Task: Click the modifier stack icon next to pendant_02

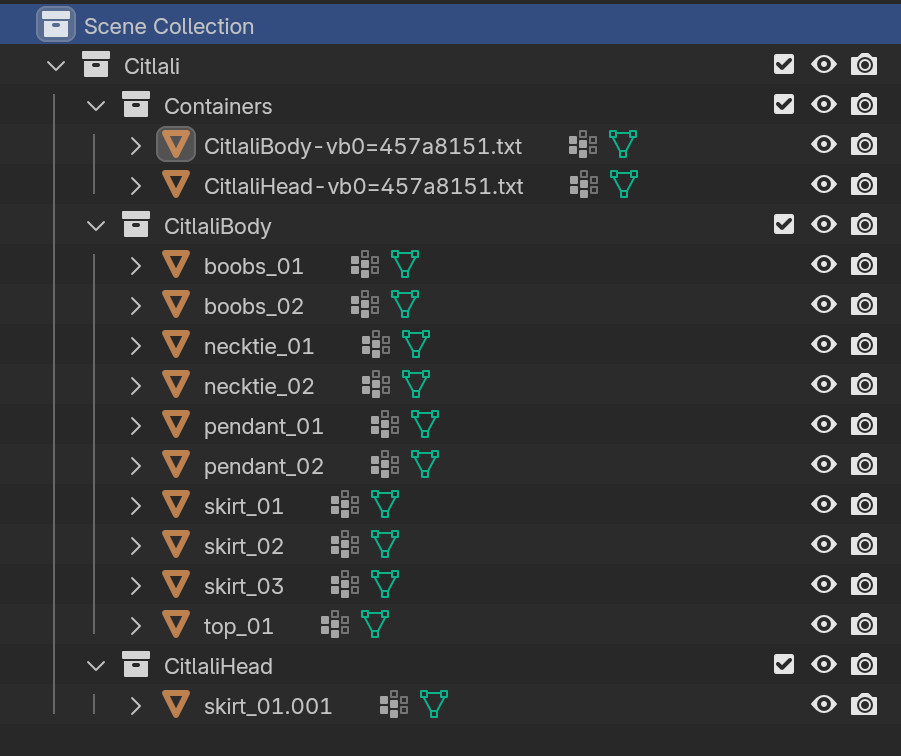Action: tap(385, 464)
